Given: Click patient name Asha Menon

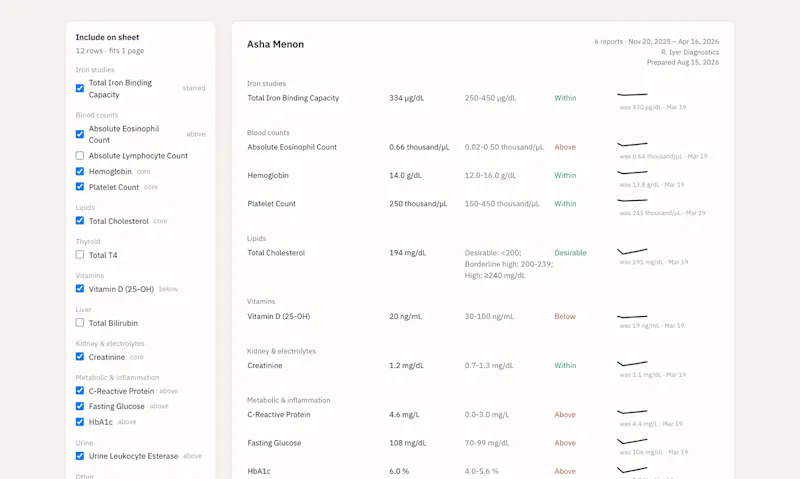Looking at the screenshot, I should coord(276,44).
